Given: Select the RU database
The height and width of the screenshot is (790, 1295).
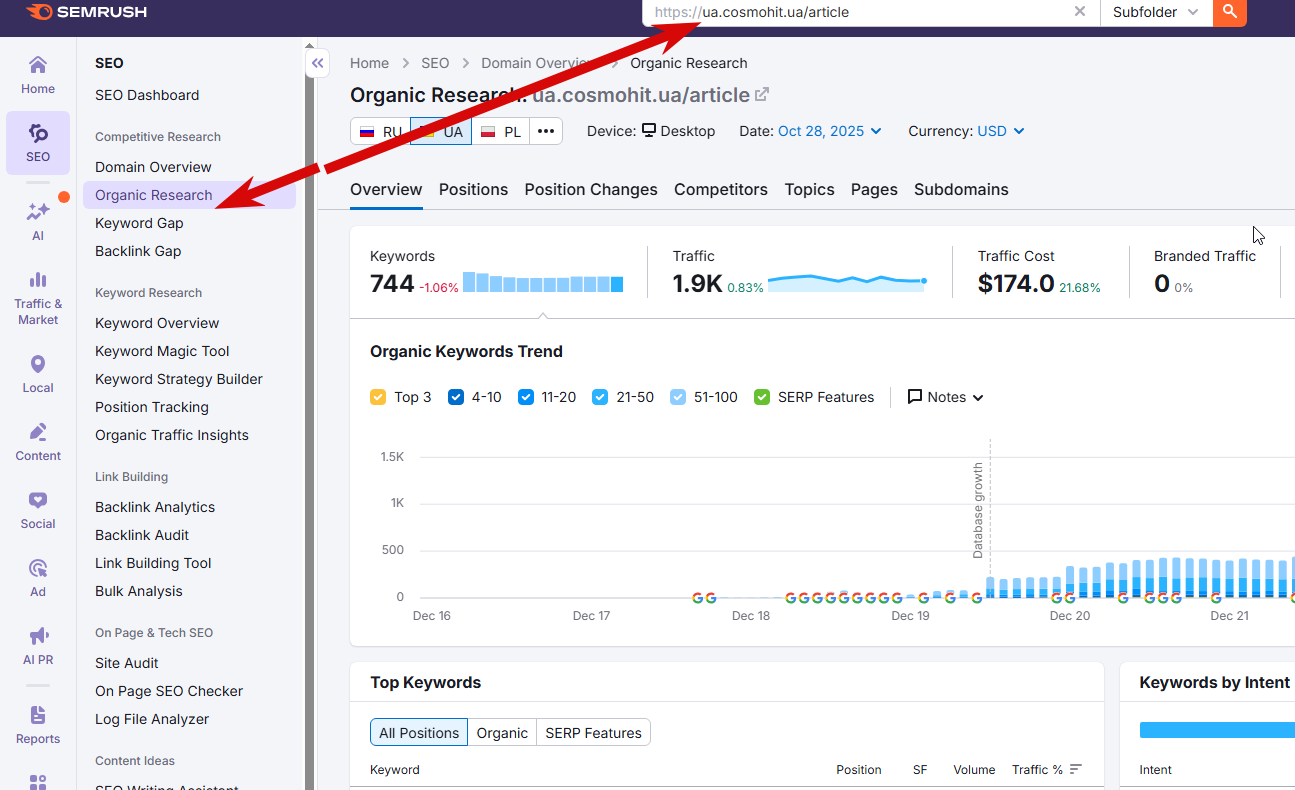Looking at the screenshot, I should tap(380, 132).
